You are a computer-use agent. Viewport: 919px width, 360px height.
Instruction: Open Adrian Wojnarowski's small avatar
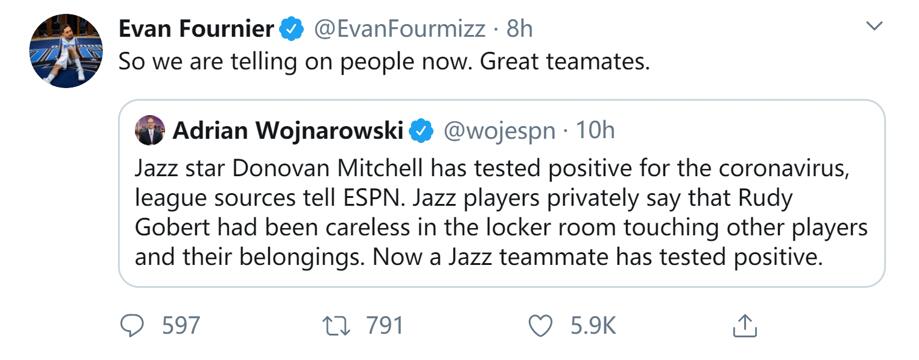149,130
